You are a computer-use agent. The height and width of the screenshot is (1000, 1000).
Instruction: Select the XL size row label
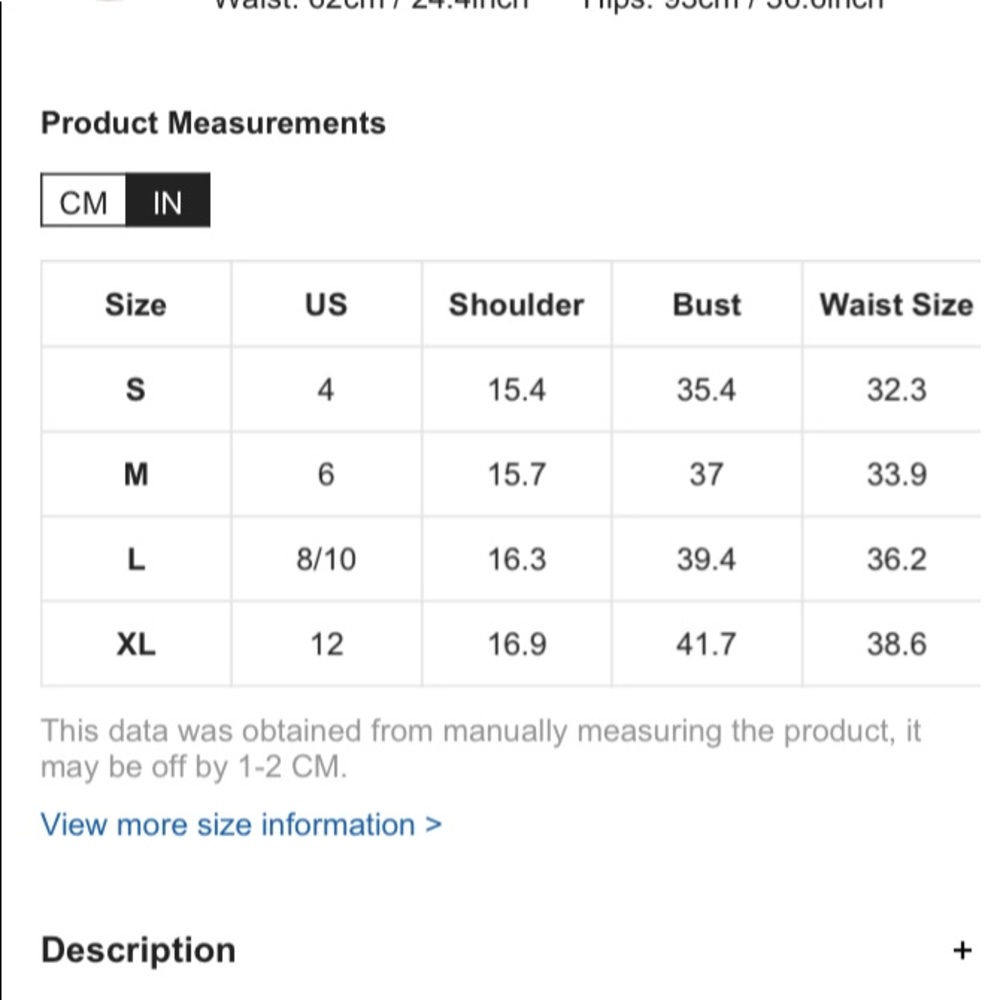coord(136,645)
